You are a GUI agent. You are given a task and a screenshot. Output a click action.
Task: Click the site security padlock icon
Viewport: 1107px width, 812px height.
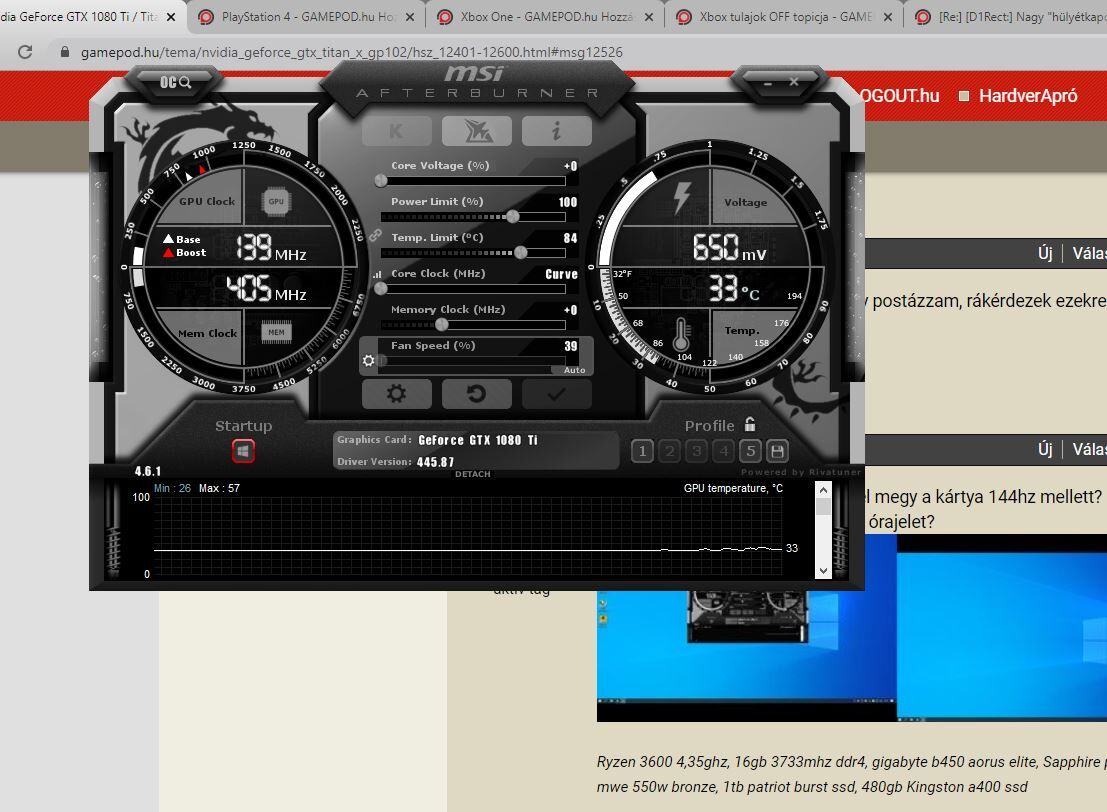pos(65,52)
